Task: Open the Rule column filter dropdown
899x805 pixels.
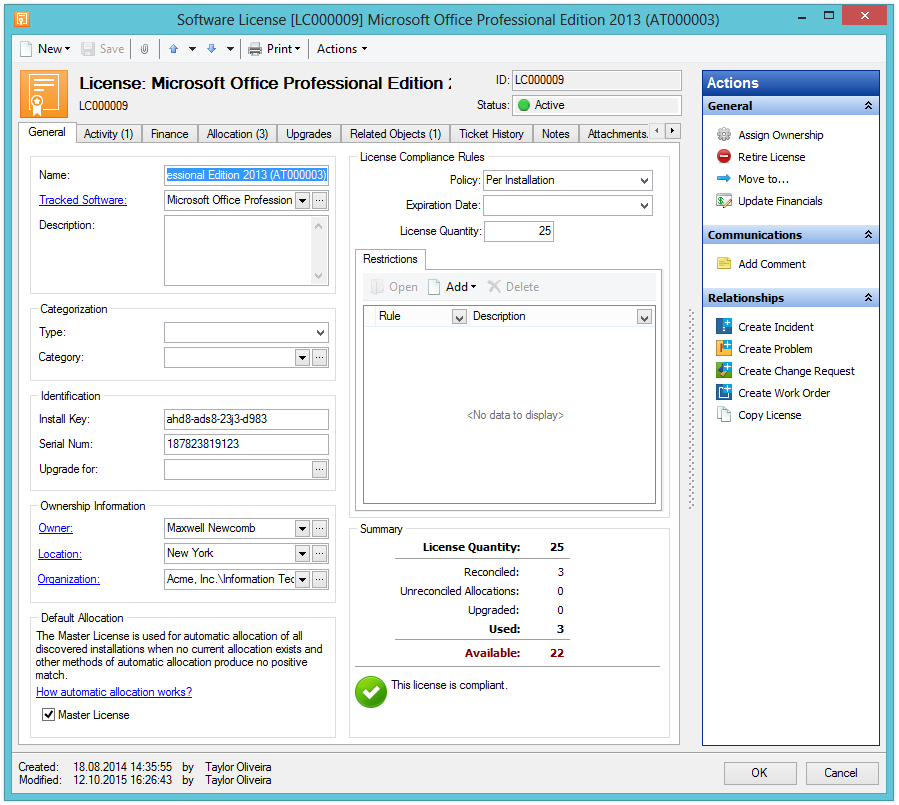Action: tap(459, 317)
